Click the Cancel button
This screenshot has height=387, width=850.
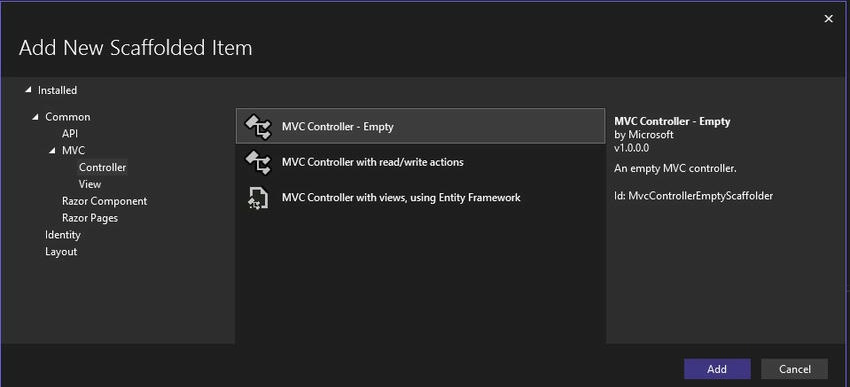(x=795, y=369)
